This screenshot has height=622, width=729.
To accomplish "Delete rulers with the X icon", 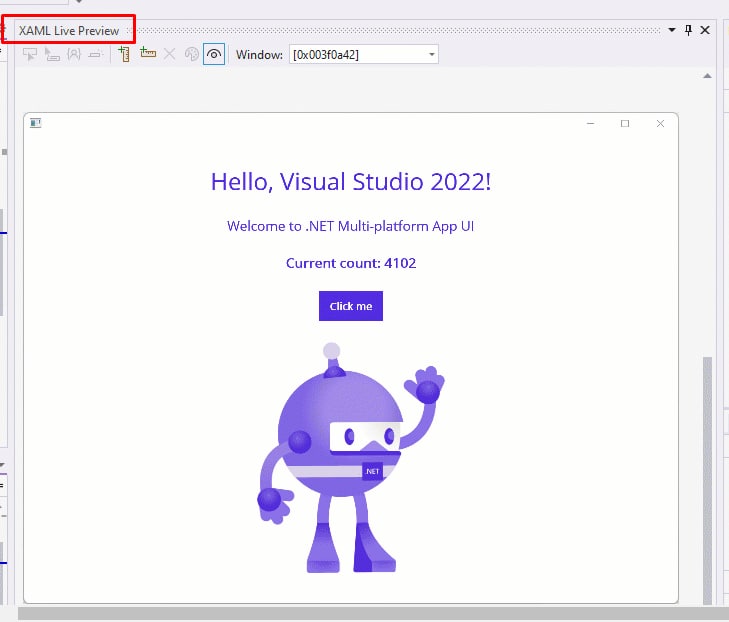I will pos(169,54).
